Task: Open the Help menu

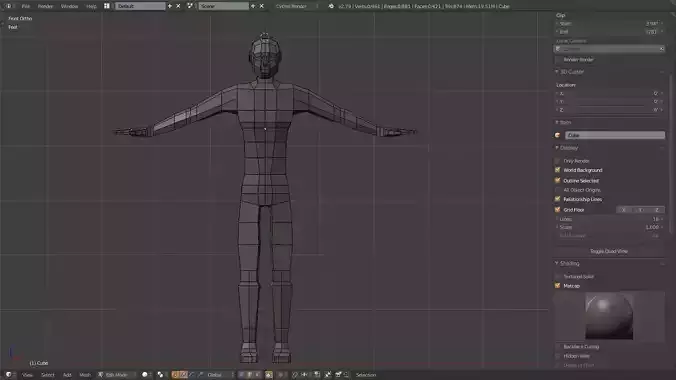Action: [91, 6]
